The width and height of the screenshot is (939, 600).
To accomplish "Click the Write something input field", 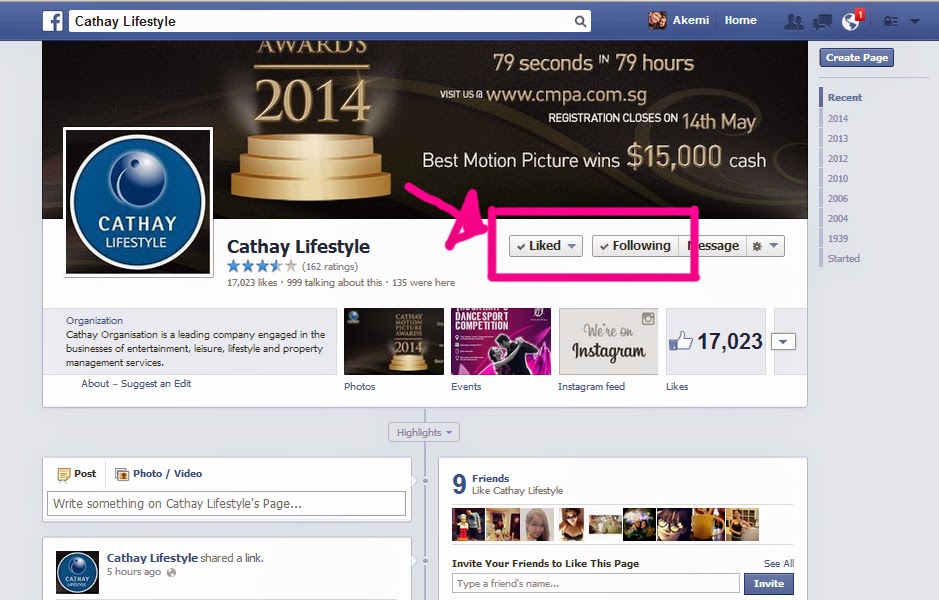I will (x=226, y=504).
